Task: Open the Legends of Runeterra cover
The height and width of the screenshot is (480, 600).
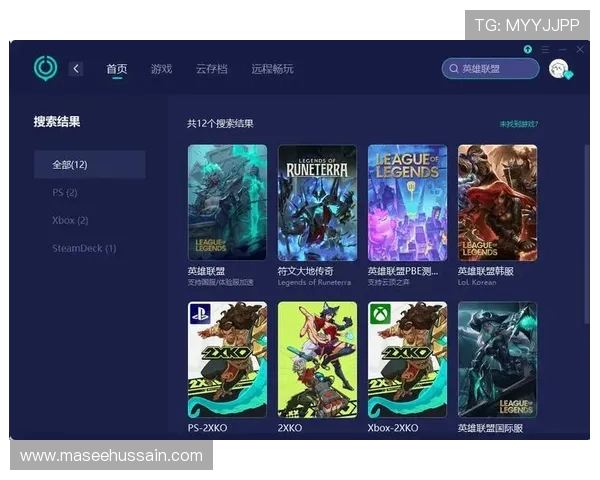Action: click(x=317, y=202)
